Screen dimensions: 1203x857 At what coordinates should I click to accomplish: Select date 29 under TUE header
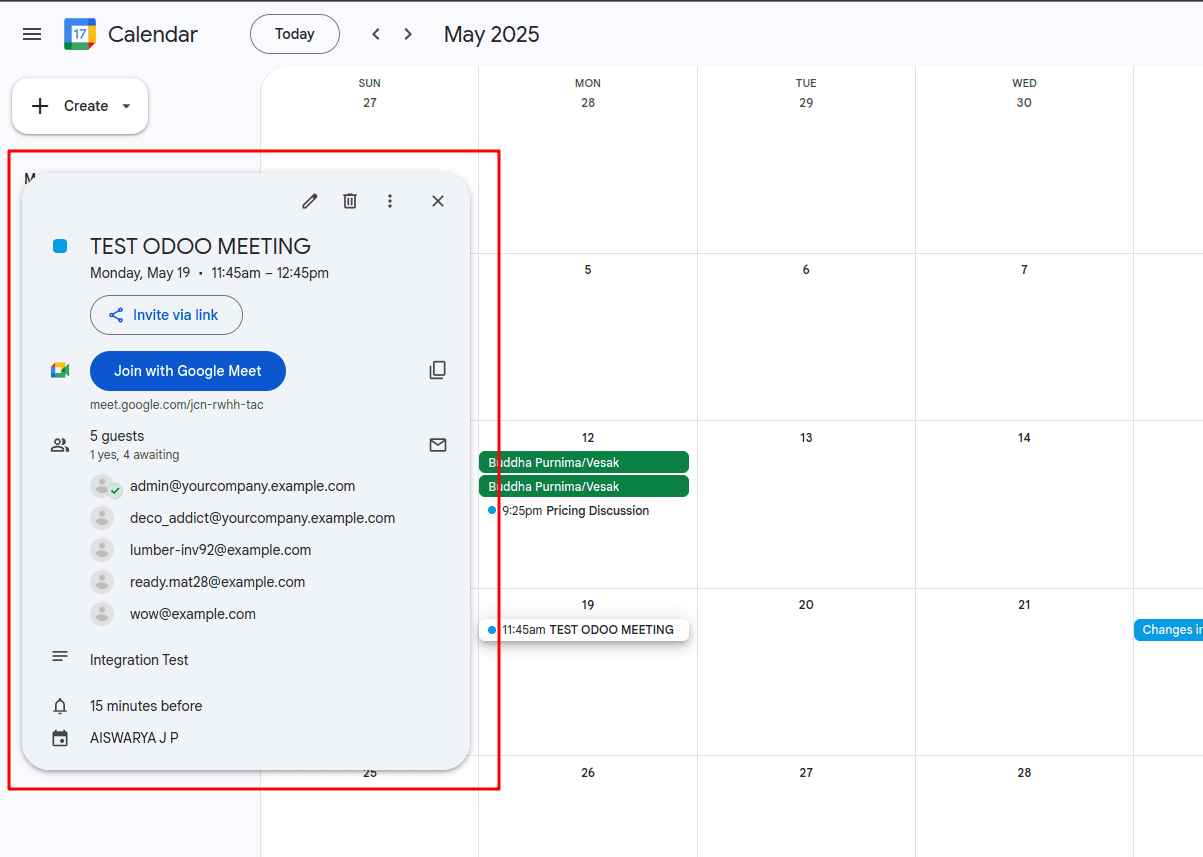806,103
